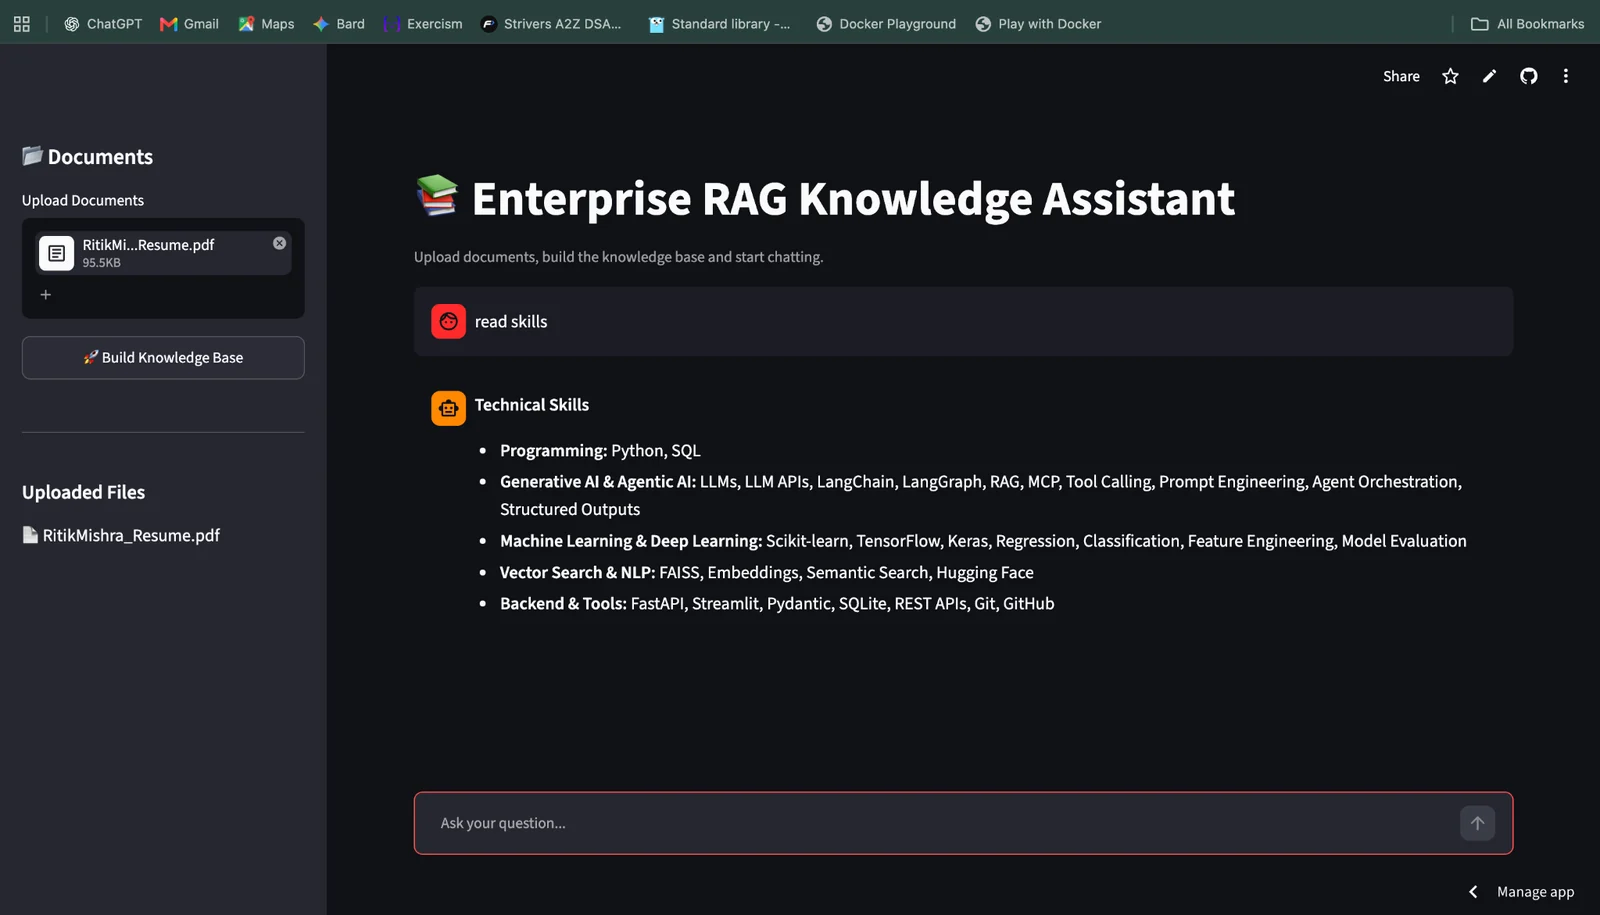Image resolution: width=1600 pixels, height=915 pixels.
Task: Send the question with the arrow button
Action: pyautogui.click(x=1477, y=823)
